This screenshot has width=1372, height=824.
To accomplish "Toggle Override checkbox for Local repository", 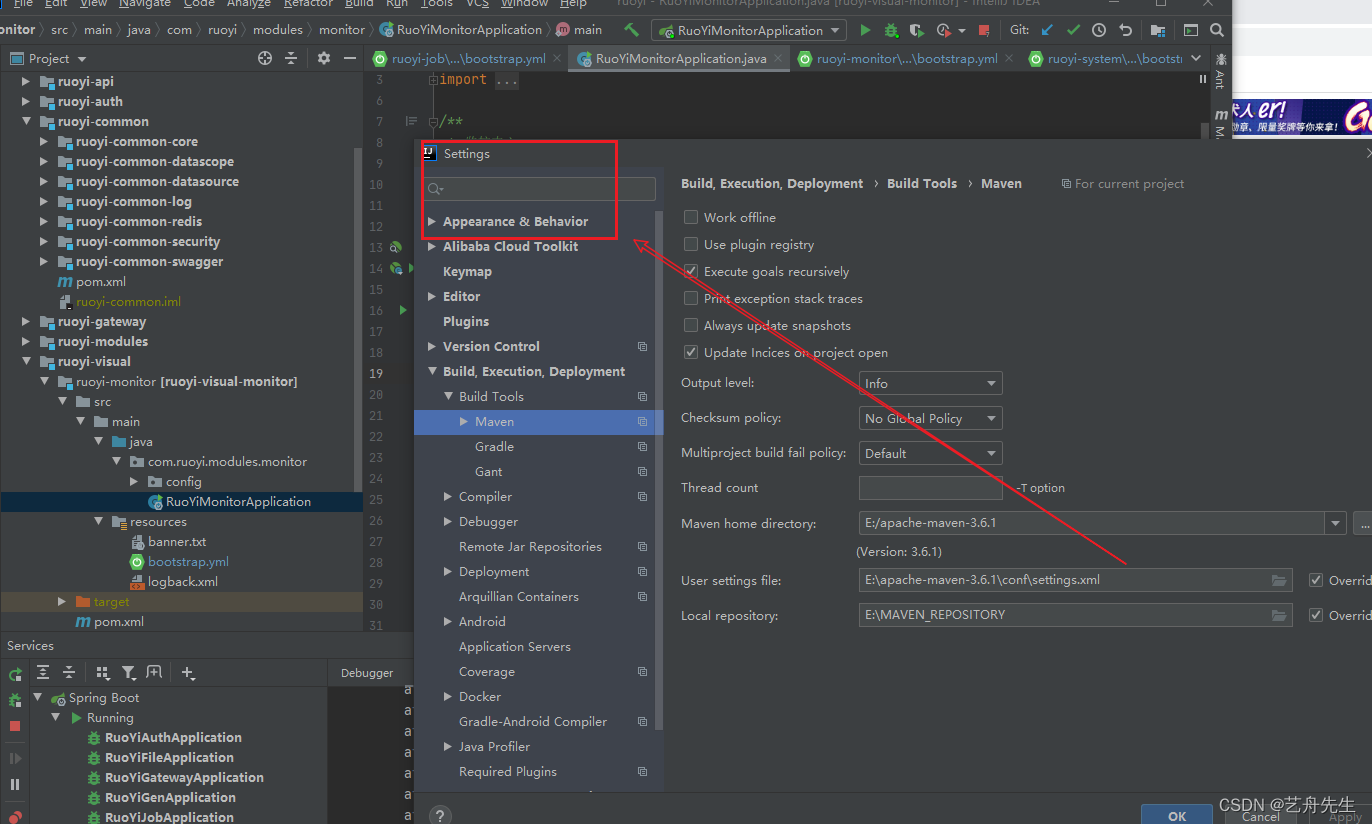I will [1316, 615].
